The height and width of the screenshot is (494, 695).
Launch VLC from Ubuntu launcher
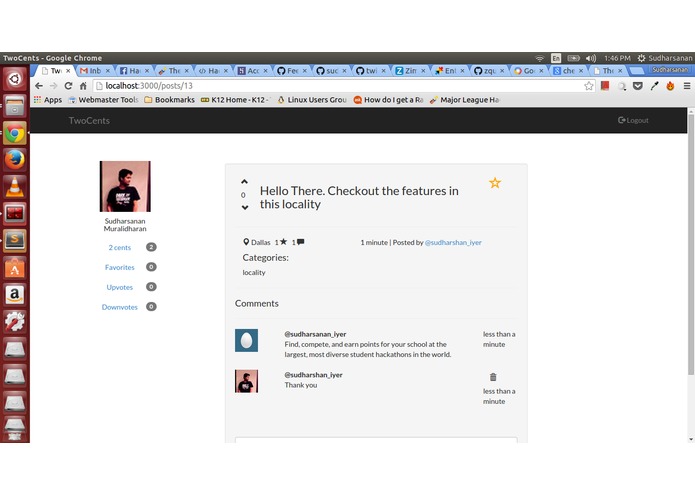15,187
